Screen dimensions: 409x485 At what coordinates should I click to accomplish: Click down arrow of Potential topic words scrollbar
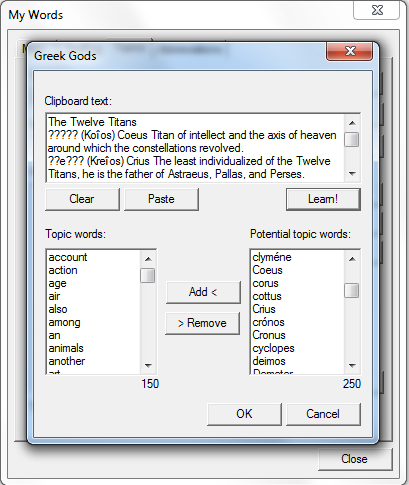352,366
